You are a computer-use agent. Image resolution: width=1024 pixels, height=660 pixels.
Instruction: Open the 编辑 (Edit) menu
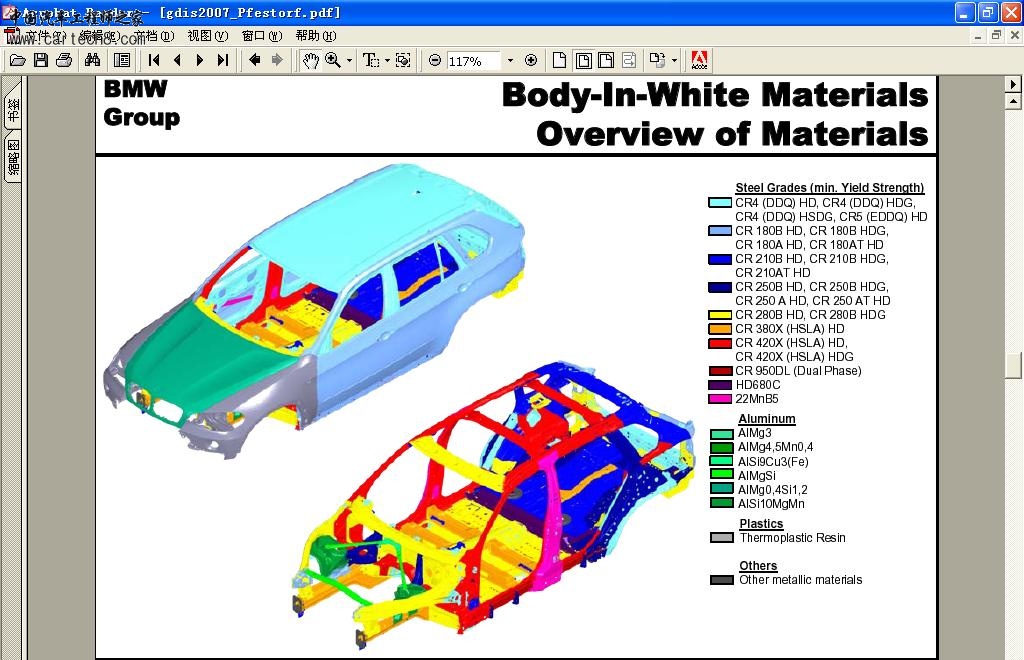tap(99, 36)
